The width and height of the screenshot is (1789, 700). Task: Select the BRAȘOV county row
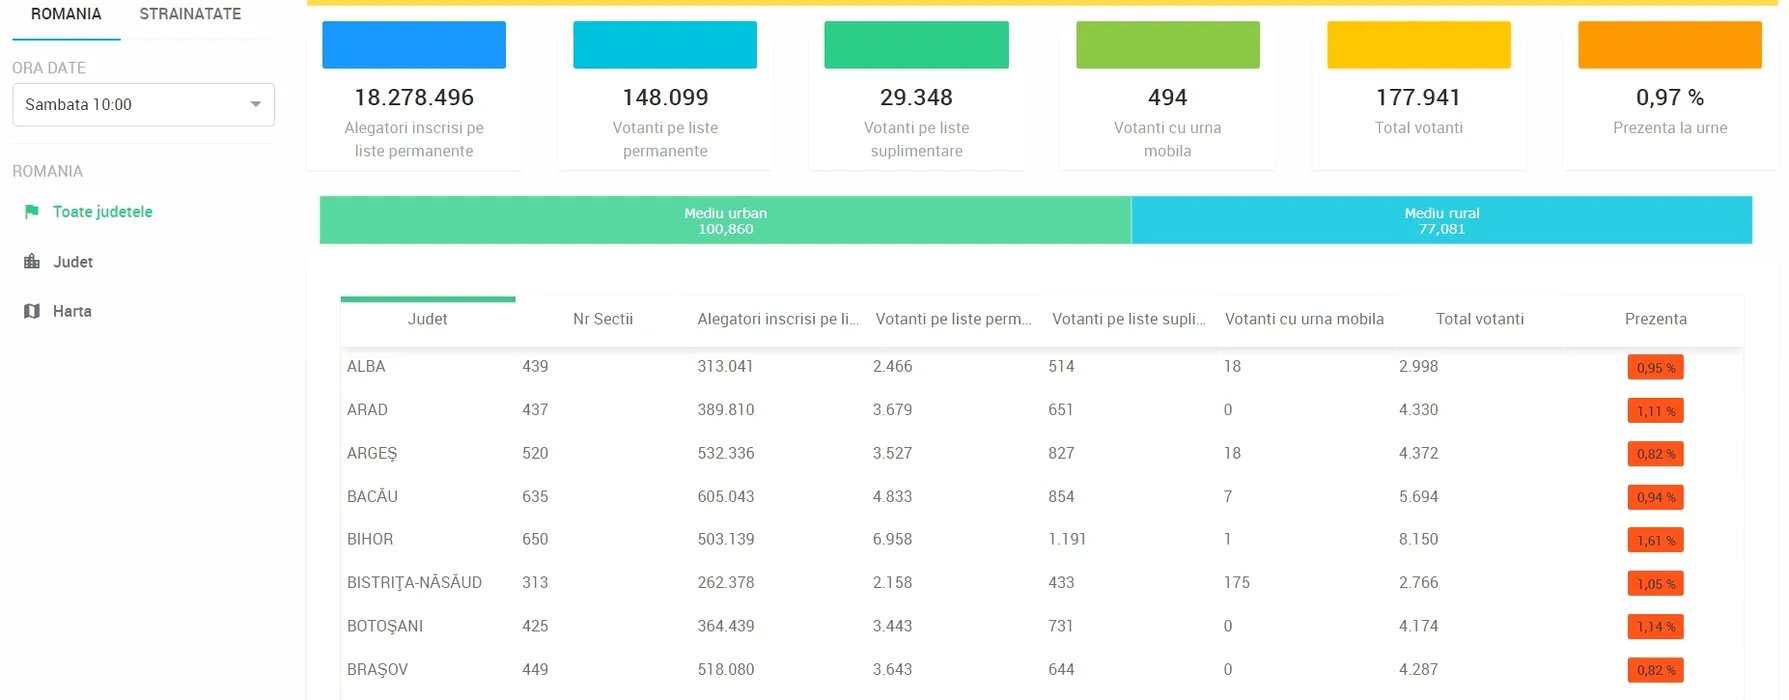coord(377,669)
